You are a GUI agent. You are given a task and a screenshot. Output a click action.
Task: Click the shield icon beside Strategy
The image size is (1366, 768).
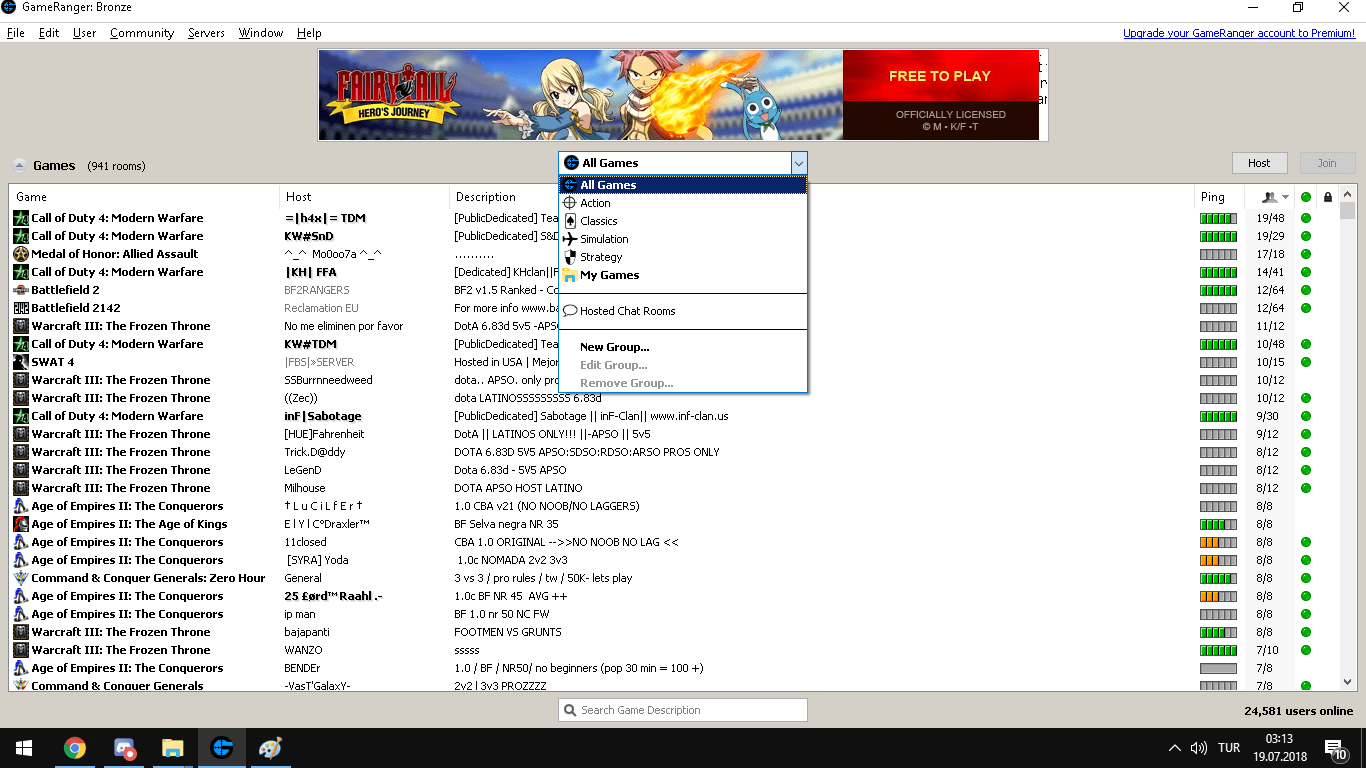point(570,257)
